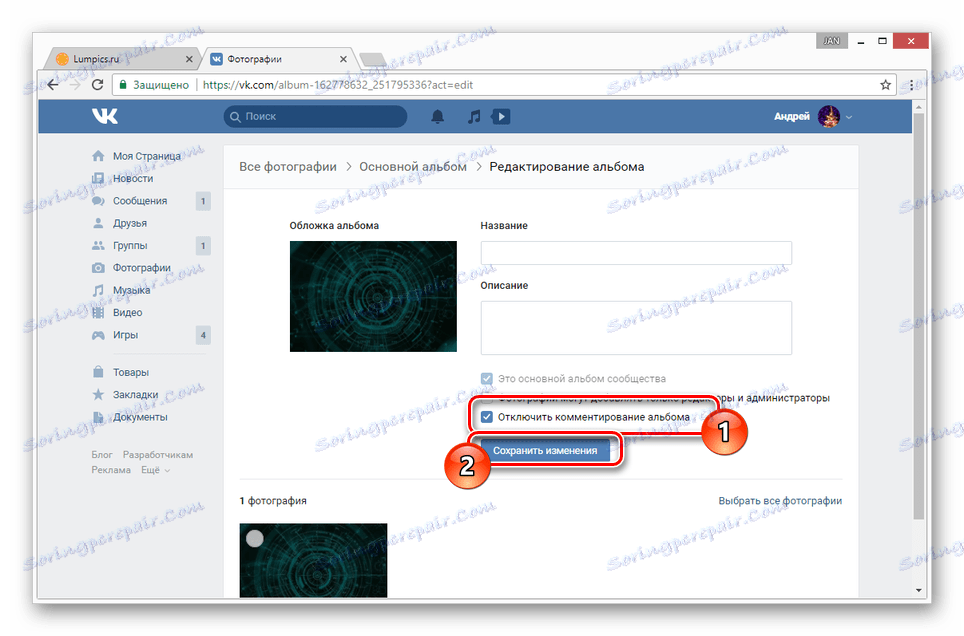Click the Сообщения counter badge

tap(203, 201)
